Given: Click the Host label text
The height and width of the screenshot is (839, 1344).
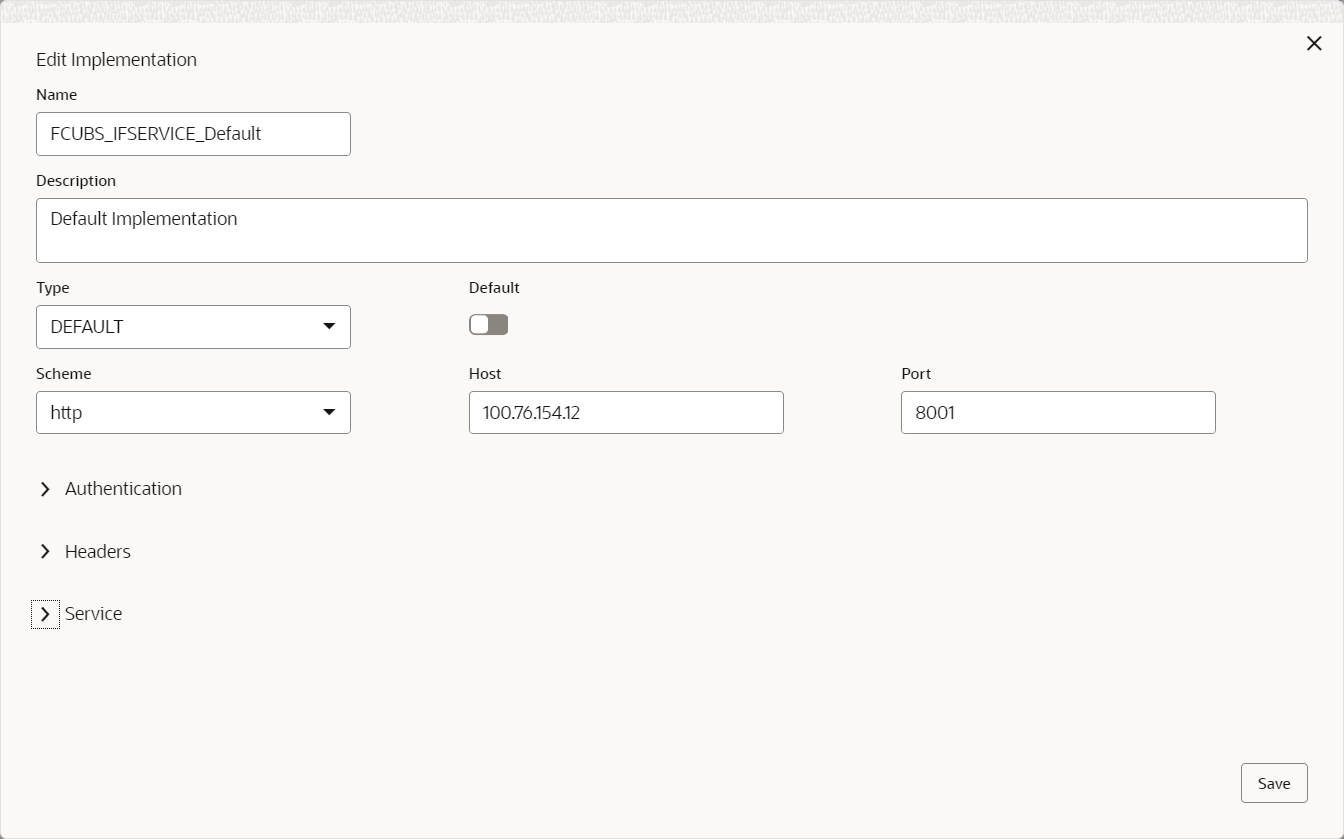Looking at the screenshot, I should (485, 374).
